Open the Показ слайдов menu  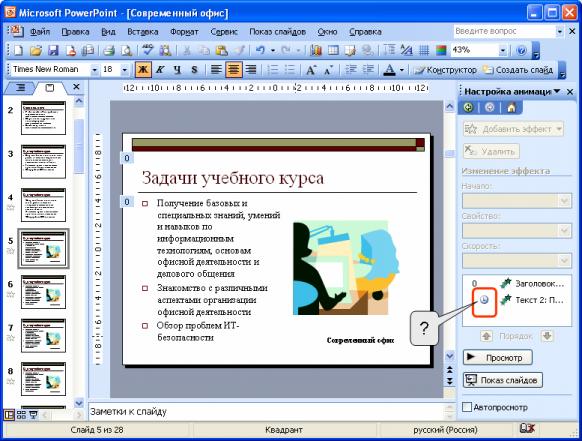[277, 32]
